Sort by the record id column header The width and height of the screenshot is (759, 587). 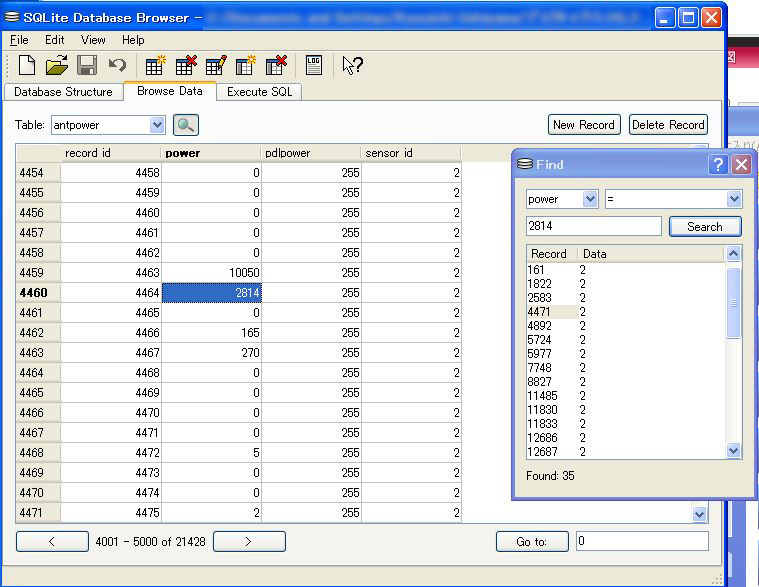(111, 153)
